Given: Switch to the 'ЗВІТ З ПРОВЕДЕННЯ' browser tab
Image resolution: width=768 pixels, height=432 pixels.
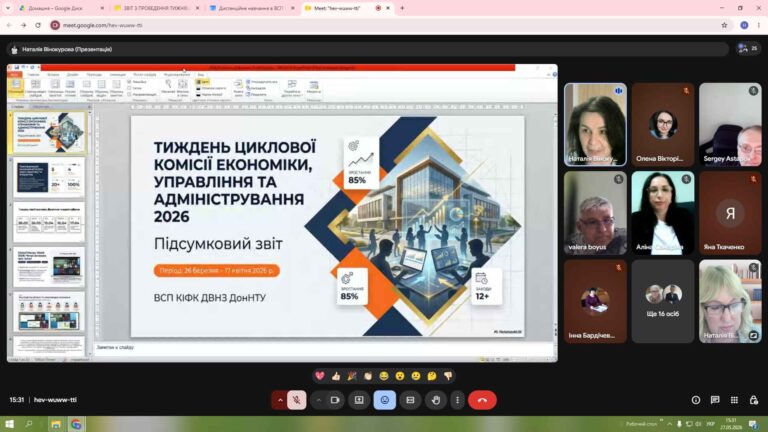Looking at the screenshot, I should pyautogui.click(x=156, y=8).
